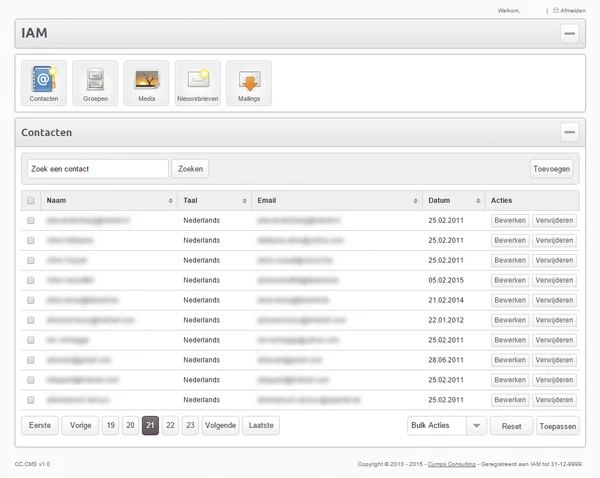Viewport: 600px width, 478px height.
Task: Go to the Vorige page
Action: (80, 426)
